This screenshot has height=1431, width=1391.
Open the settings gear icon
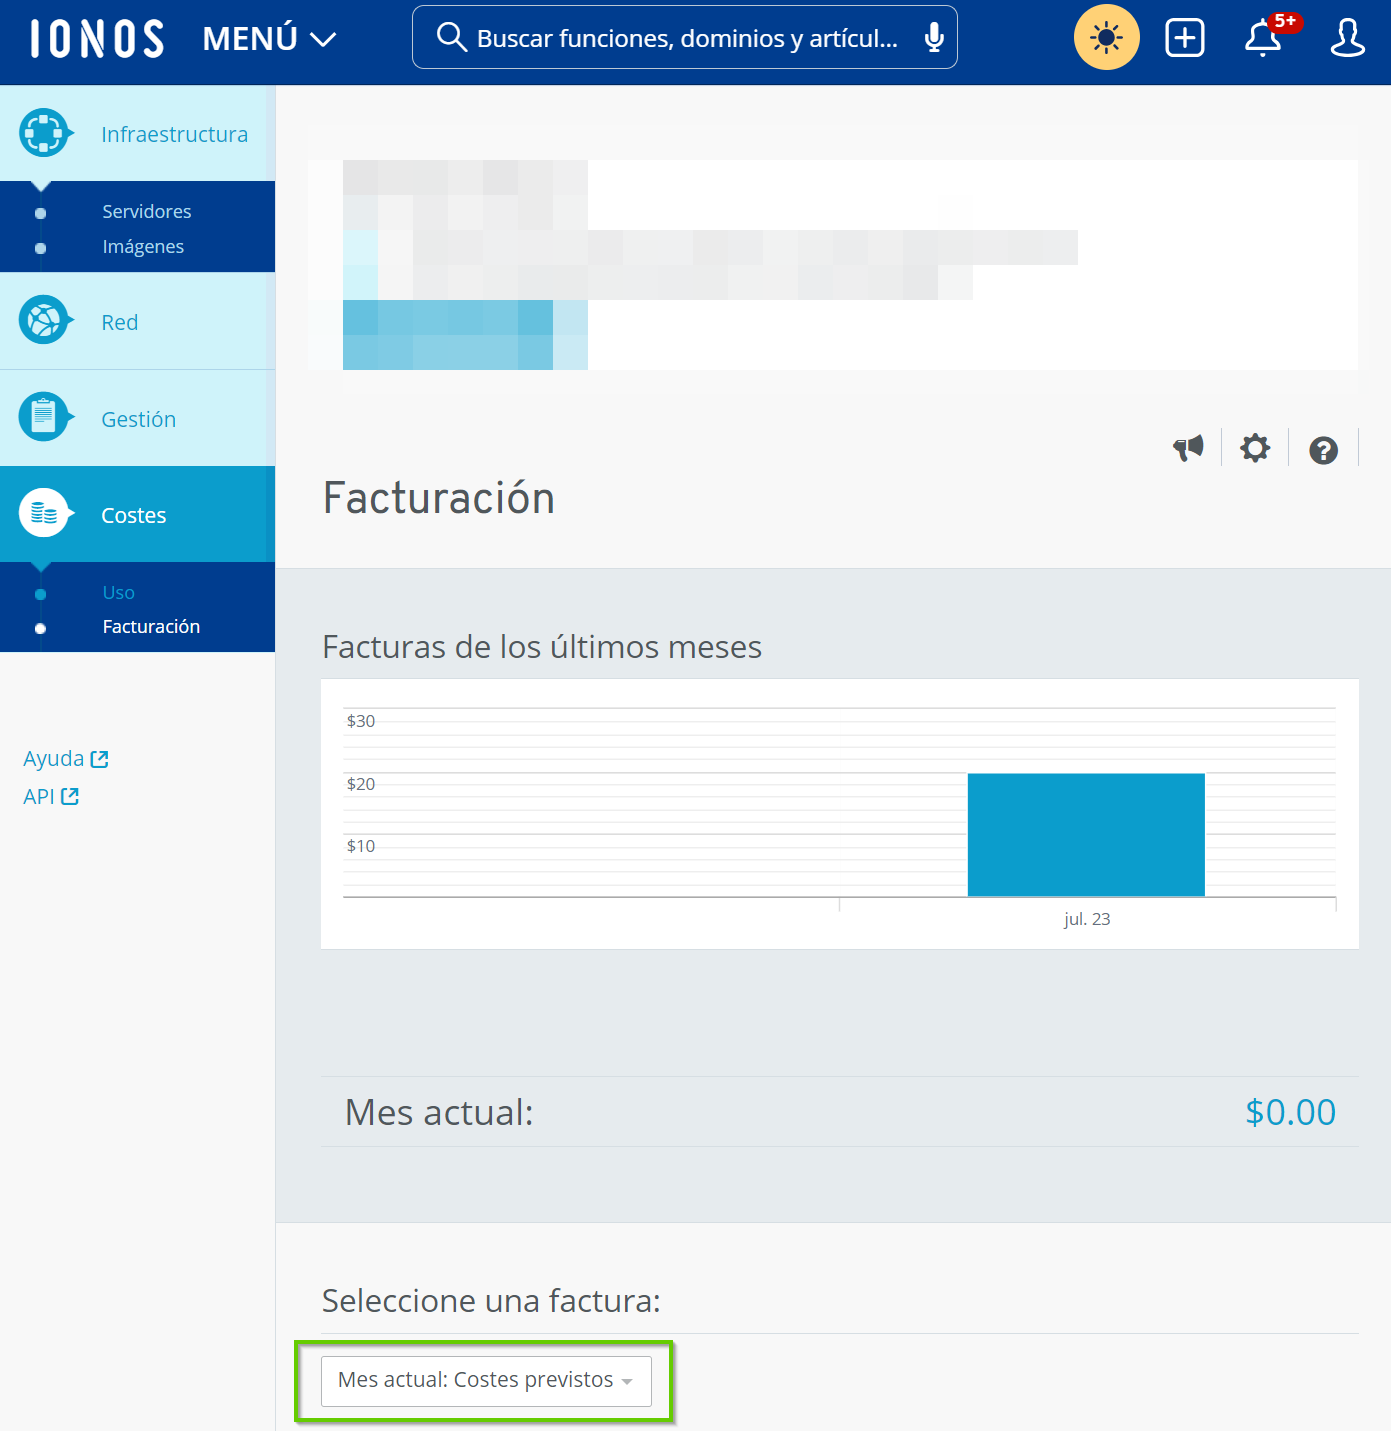click(x=1255, y=448)
